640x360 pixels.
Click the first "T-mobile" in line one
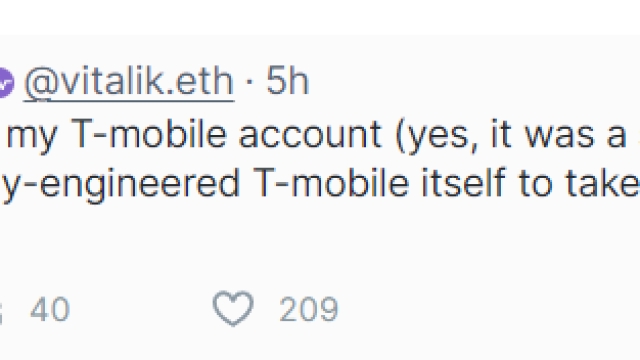(149, 134)
